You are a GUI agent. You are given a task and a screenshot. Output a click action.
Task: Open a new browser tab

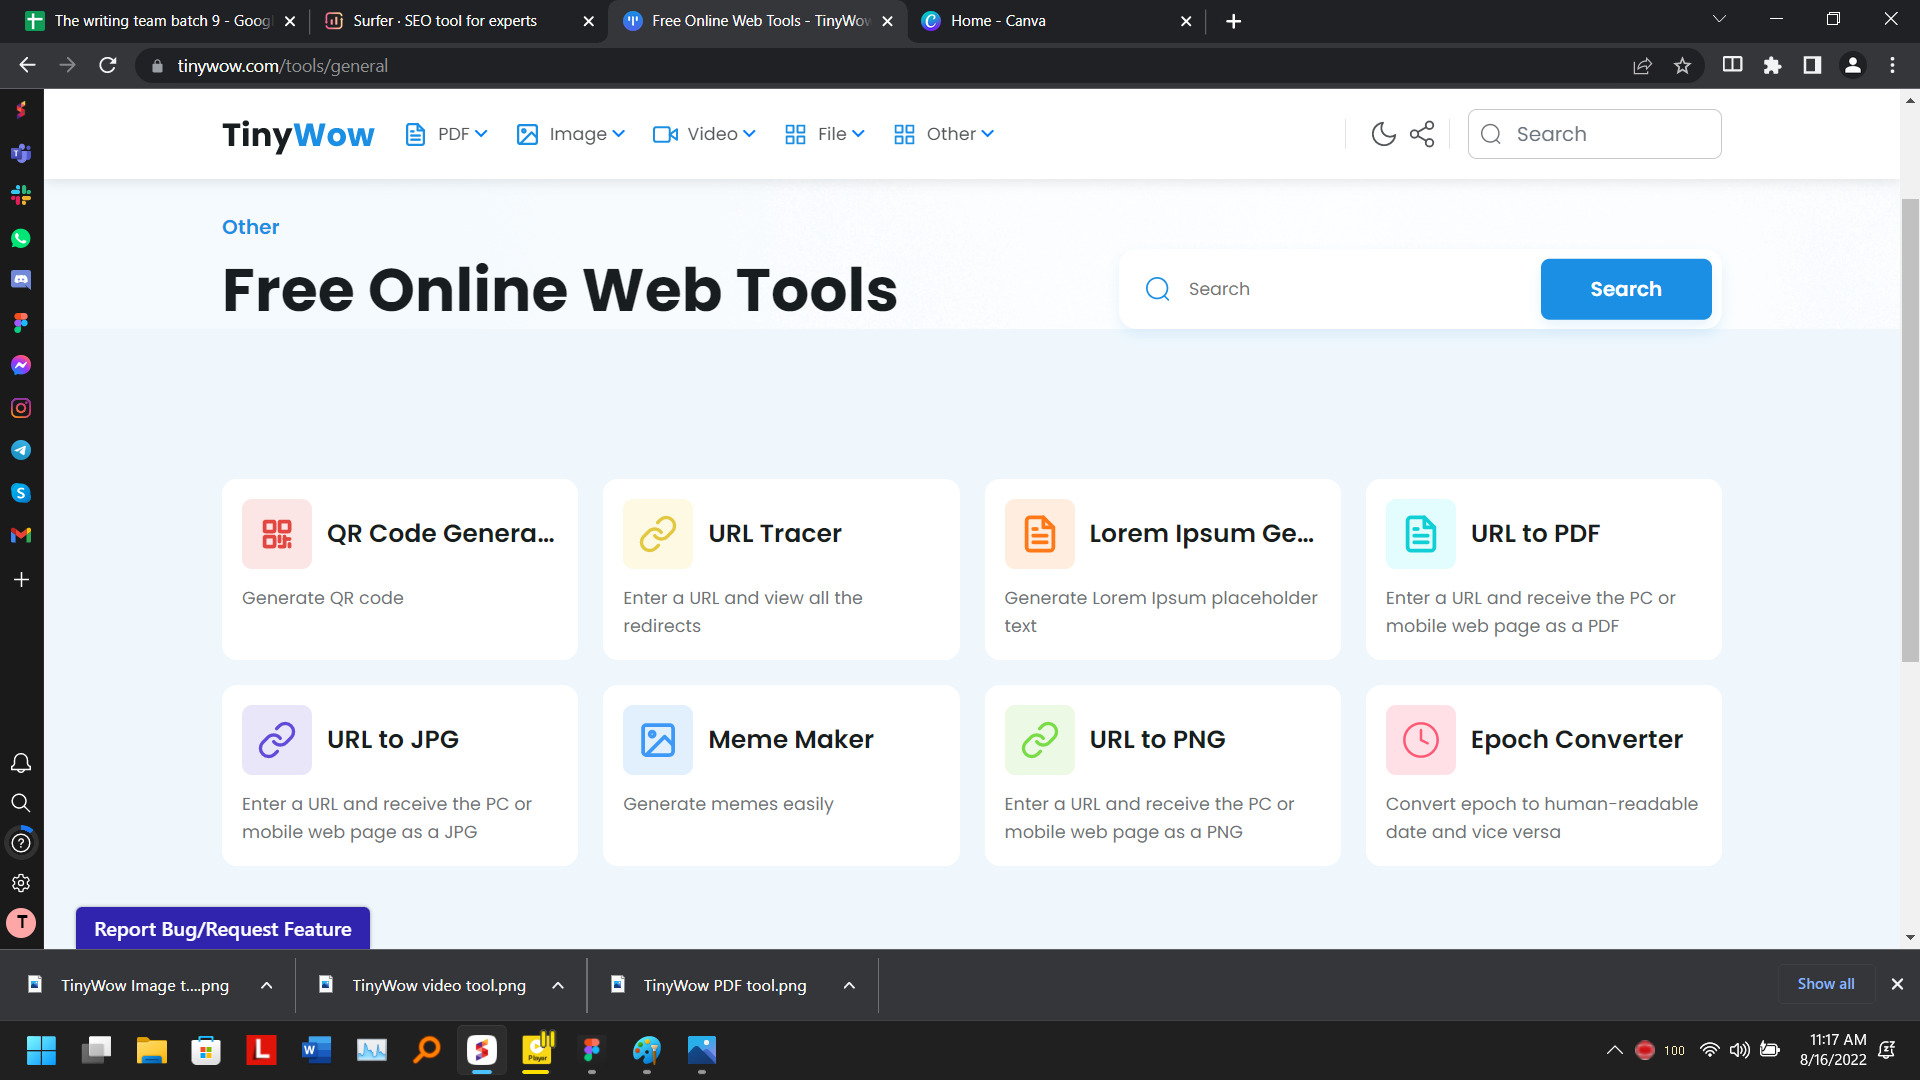coord(1233,21)
